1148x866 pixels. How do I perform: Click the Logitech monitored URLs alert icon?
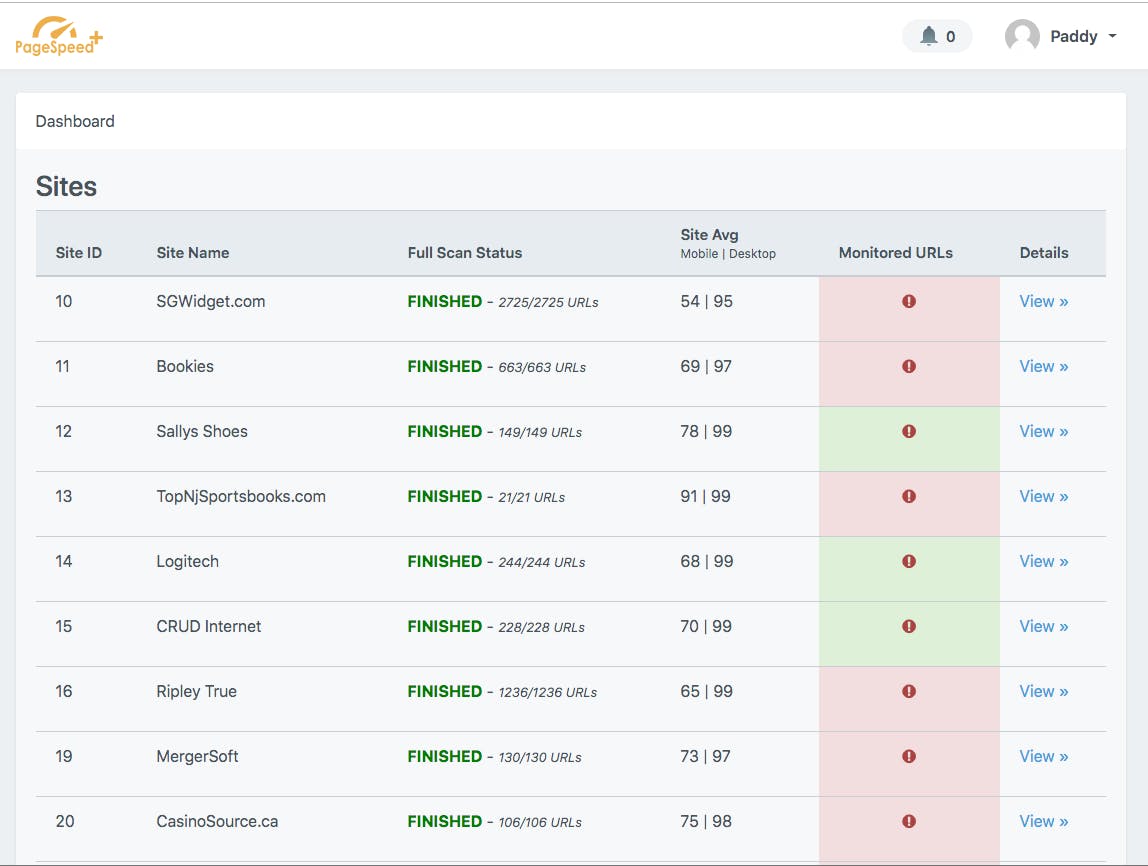(x=909, y=561)
